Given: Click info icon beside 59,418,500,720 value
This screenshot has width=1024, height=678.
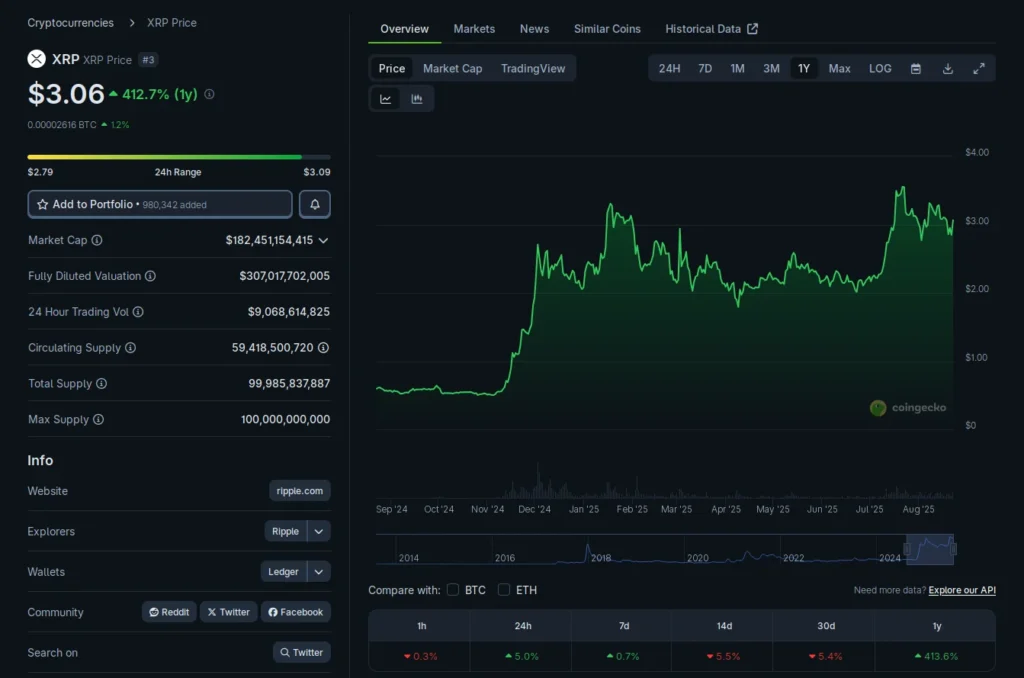Looking at the screenshot, I should tap(323, 347).
